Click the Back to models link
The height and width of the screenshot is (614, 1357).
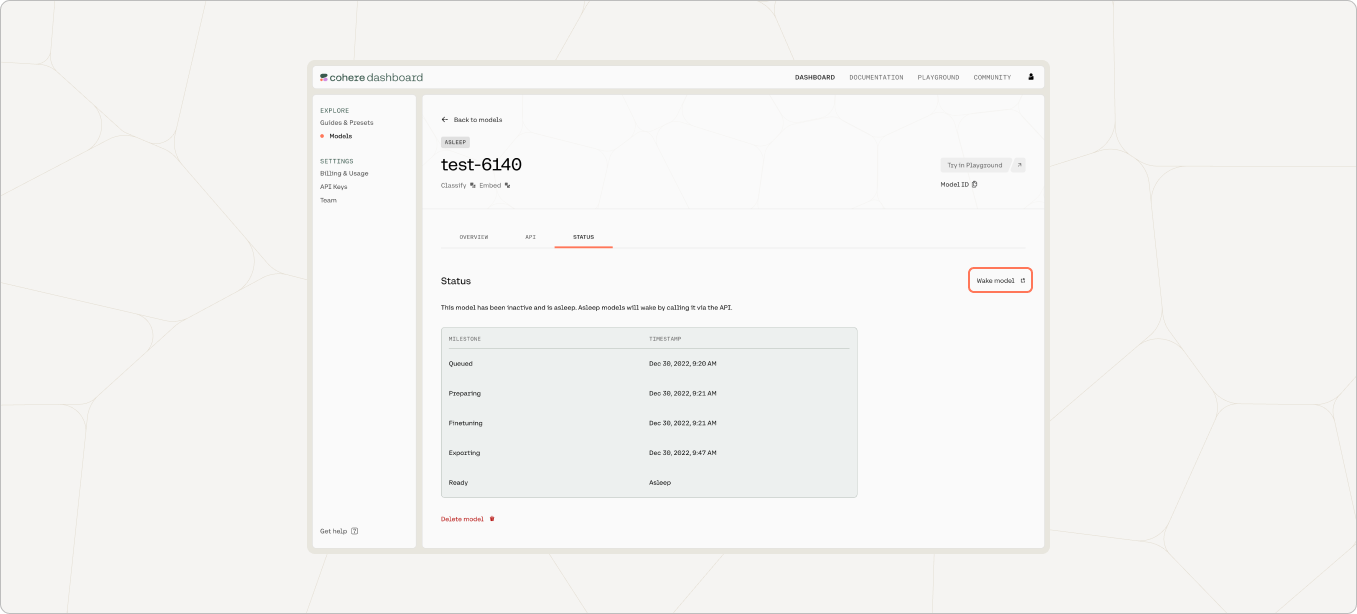[478, 120]
